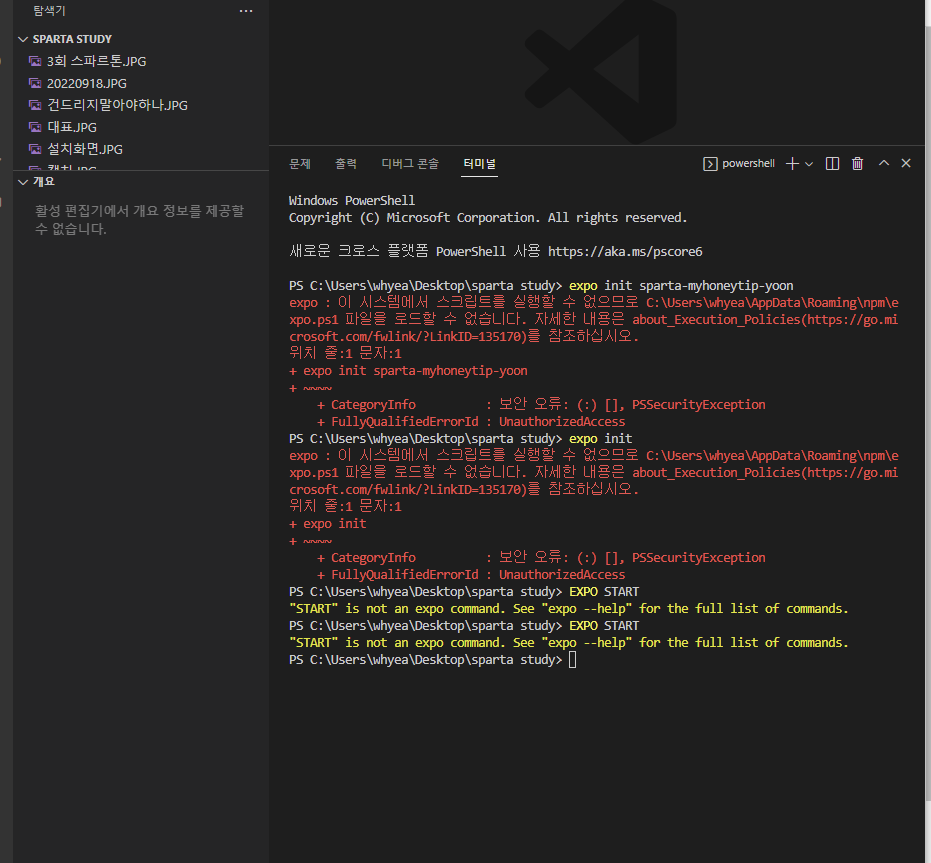Click image icon beside 설치화면.JPG
931x863 pixels.
[x=36, y=148]
